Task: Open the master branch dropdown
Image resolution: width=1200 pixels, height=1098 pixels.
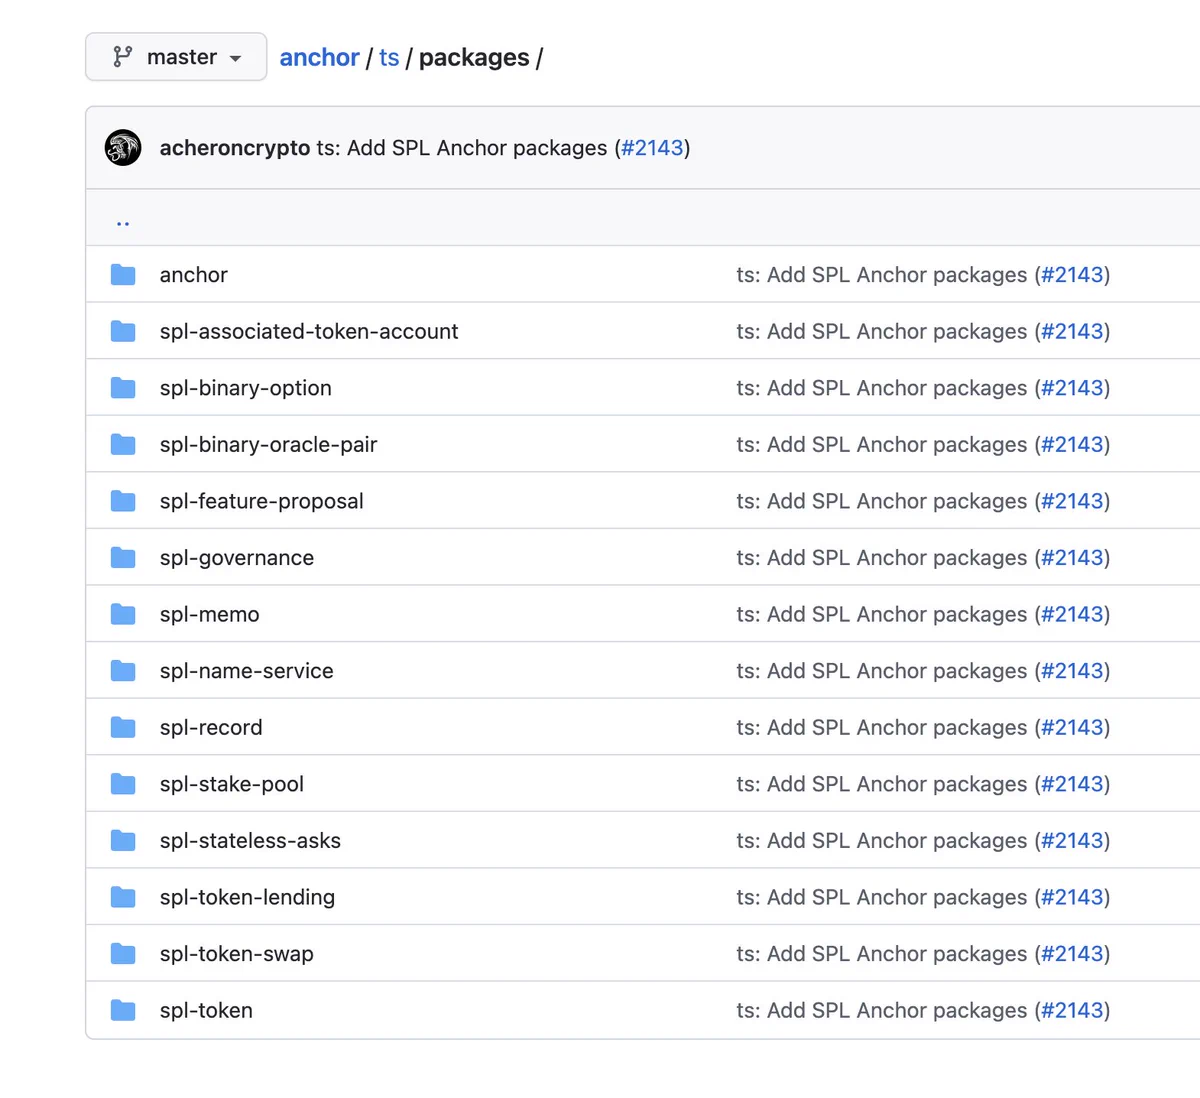Action: pos(176,57)
